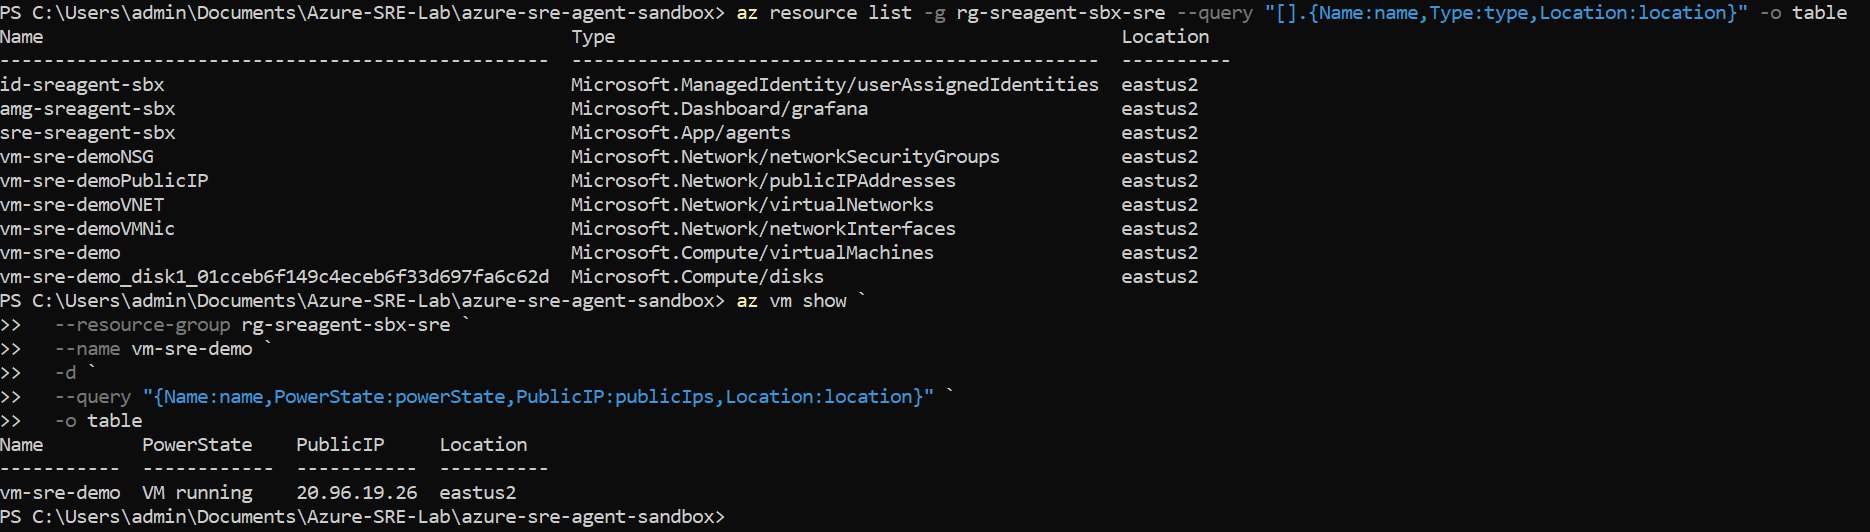This screenshot has width=1870, height=532.
Task: Select resource name amg-sreagent-sbx
Action: [88, 109]
